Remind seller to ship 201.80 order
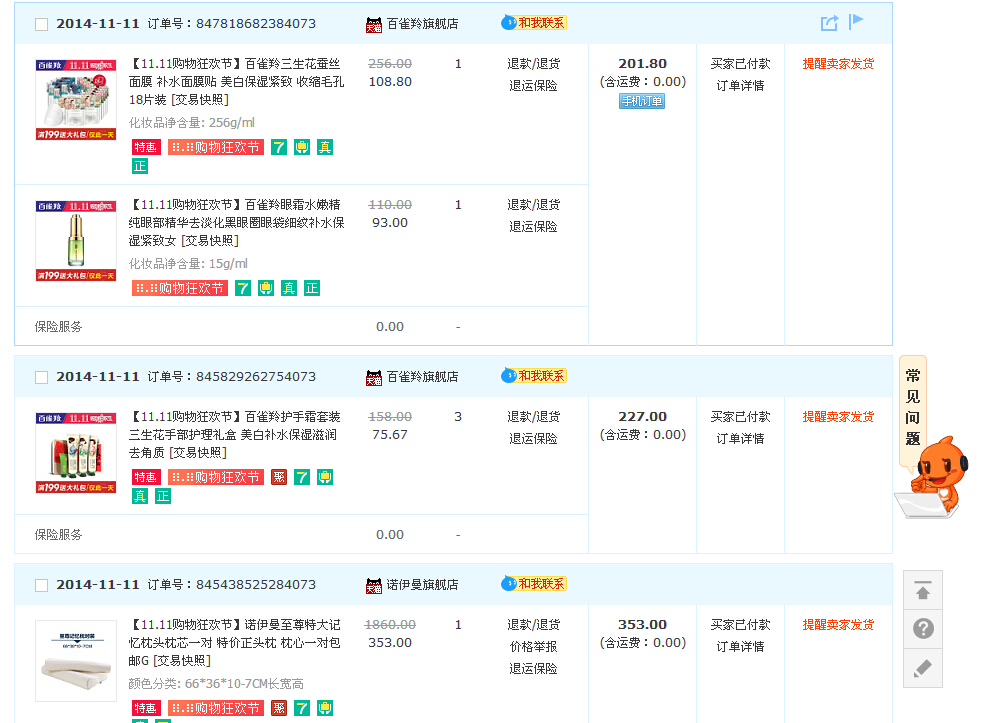 pyautogui.click(x=838, y=64)
